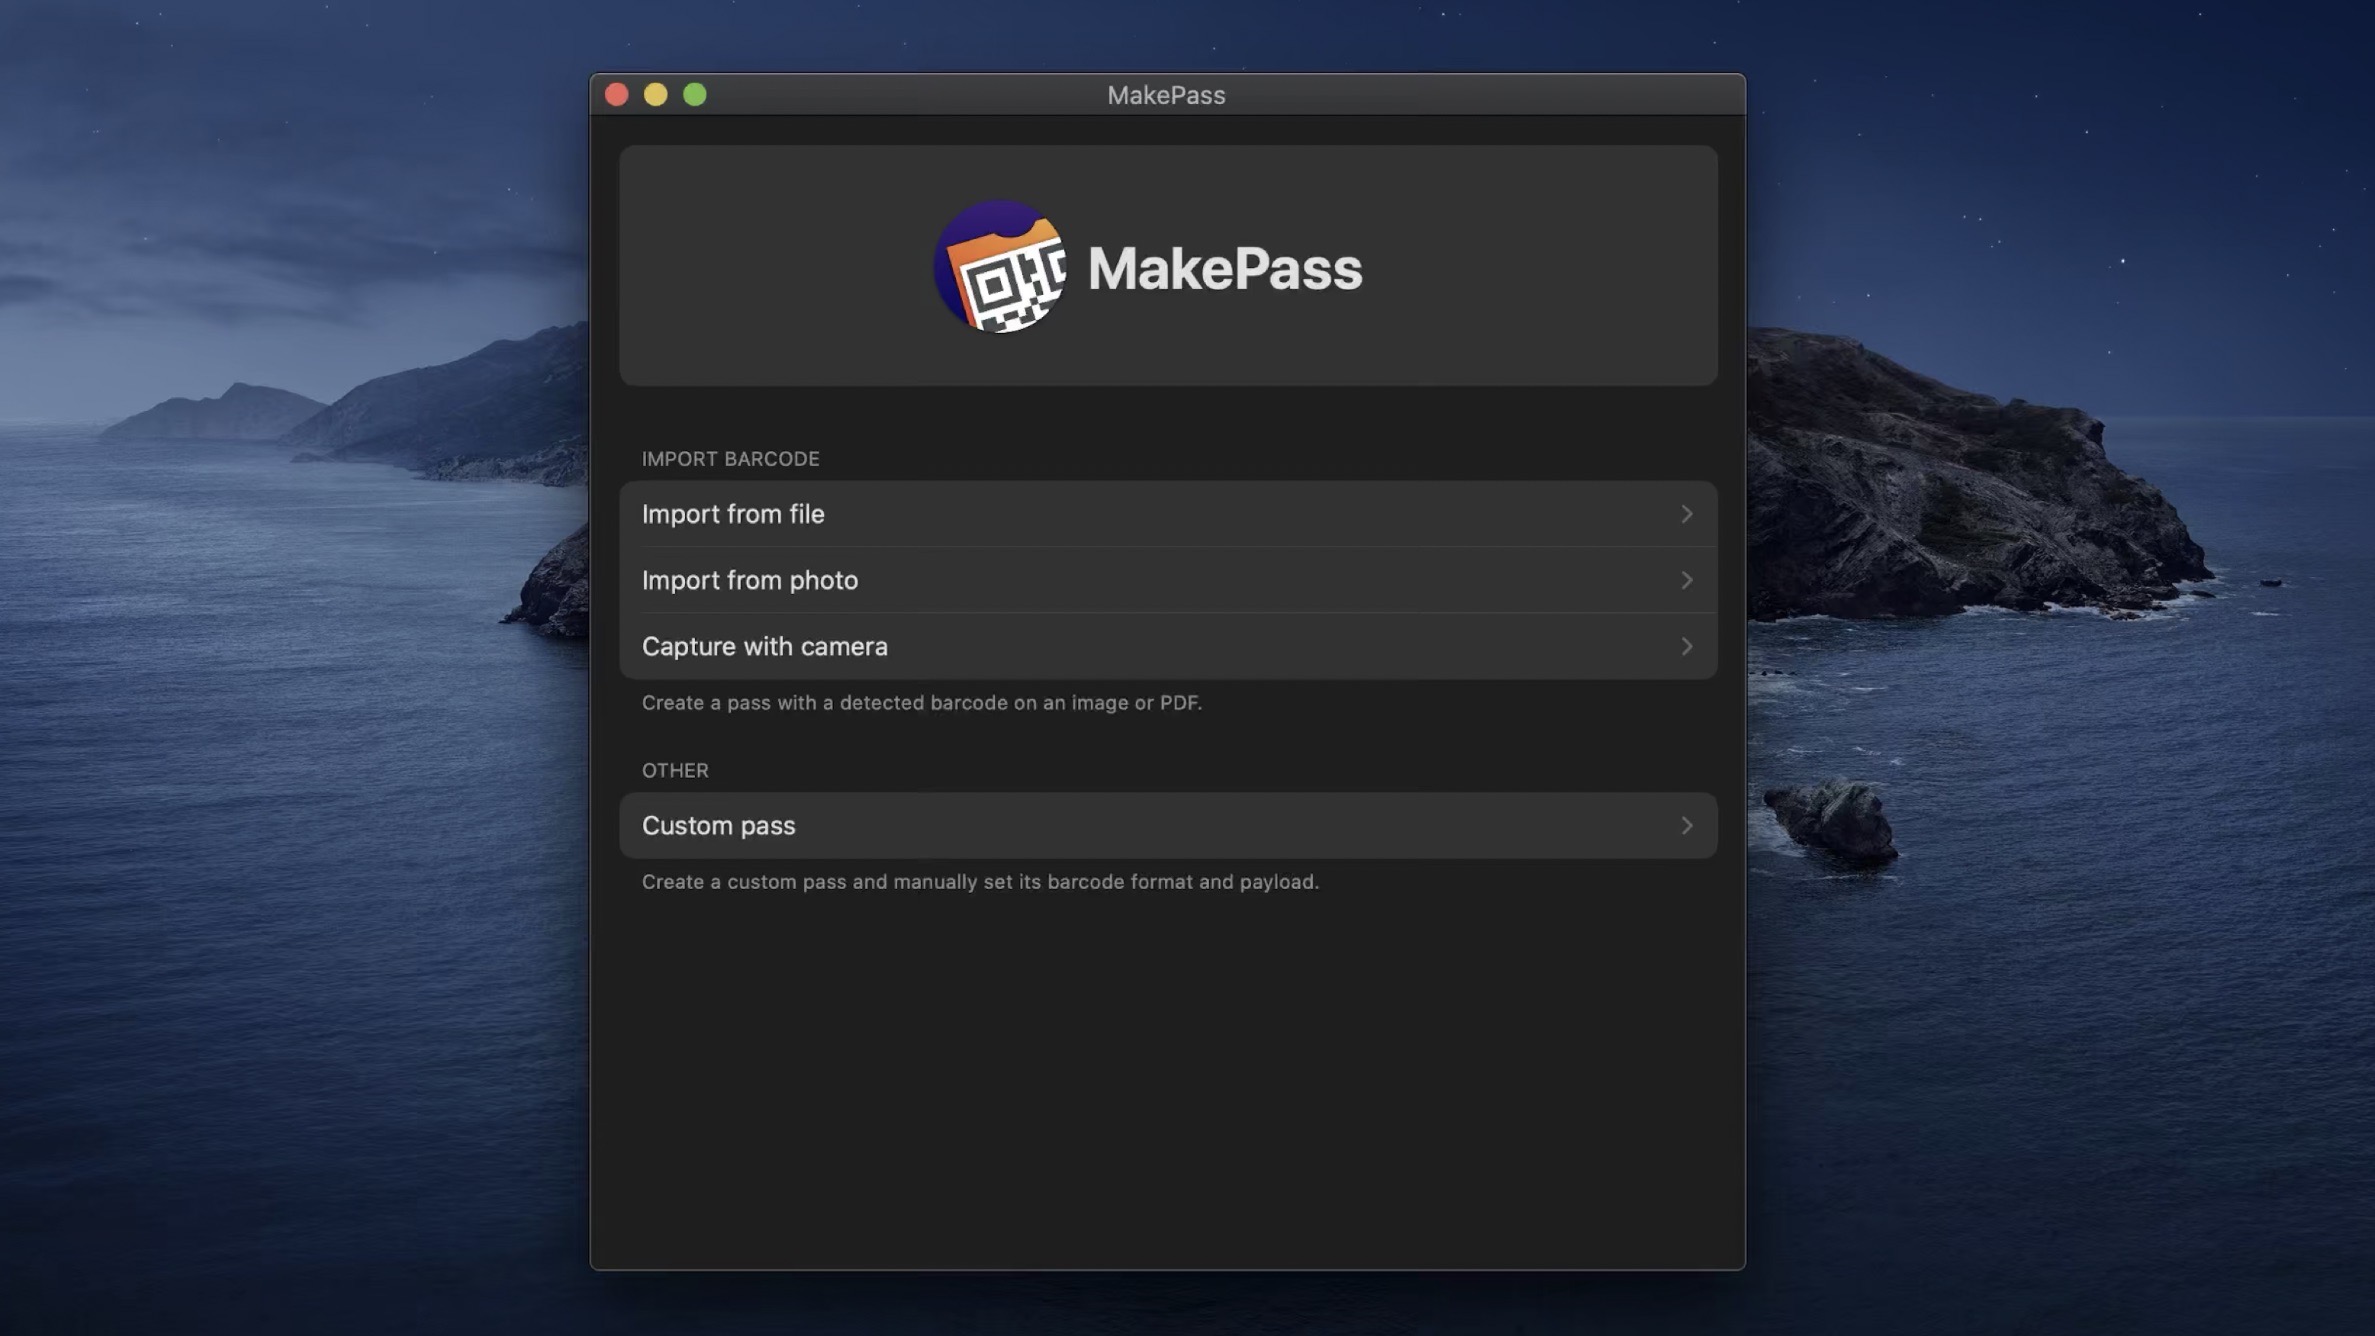The image size is (2375, 1336).
Task: Click the detected barcode description text
Action: (922, 703)
